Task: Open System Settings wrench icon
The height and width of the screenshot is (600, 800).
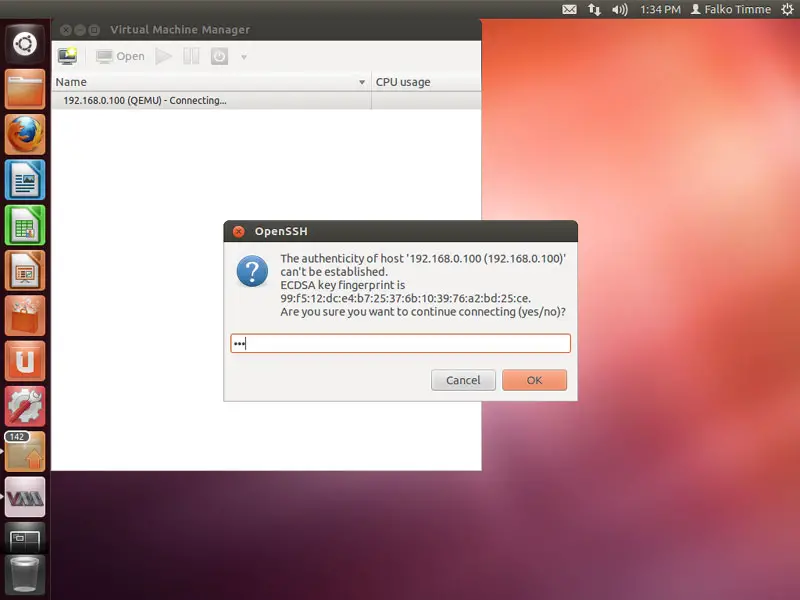Action: click(24, 407)
